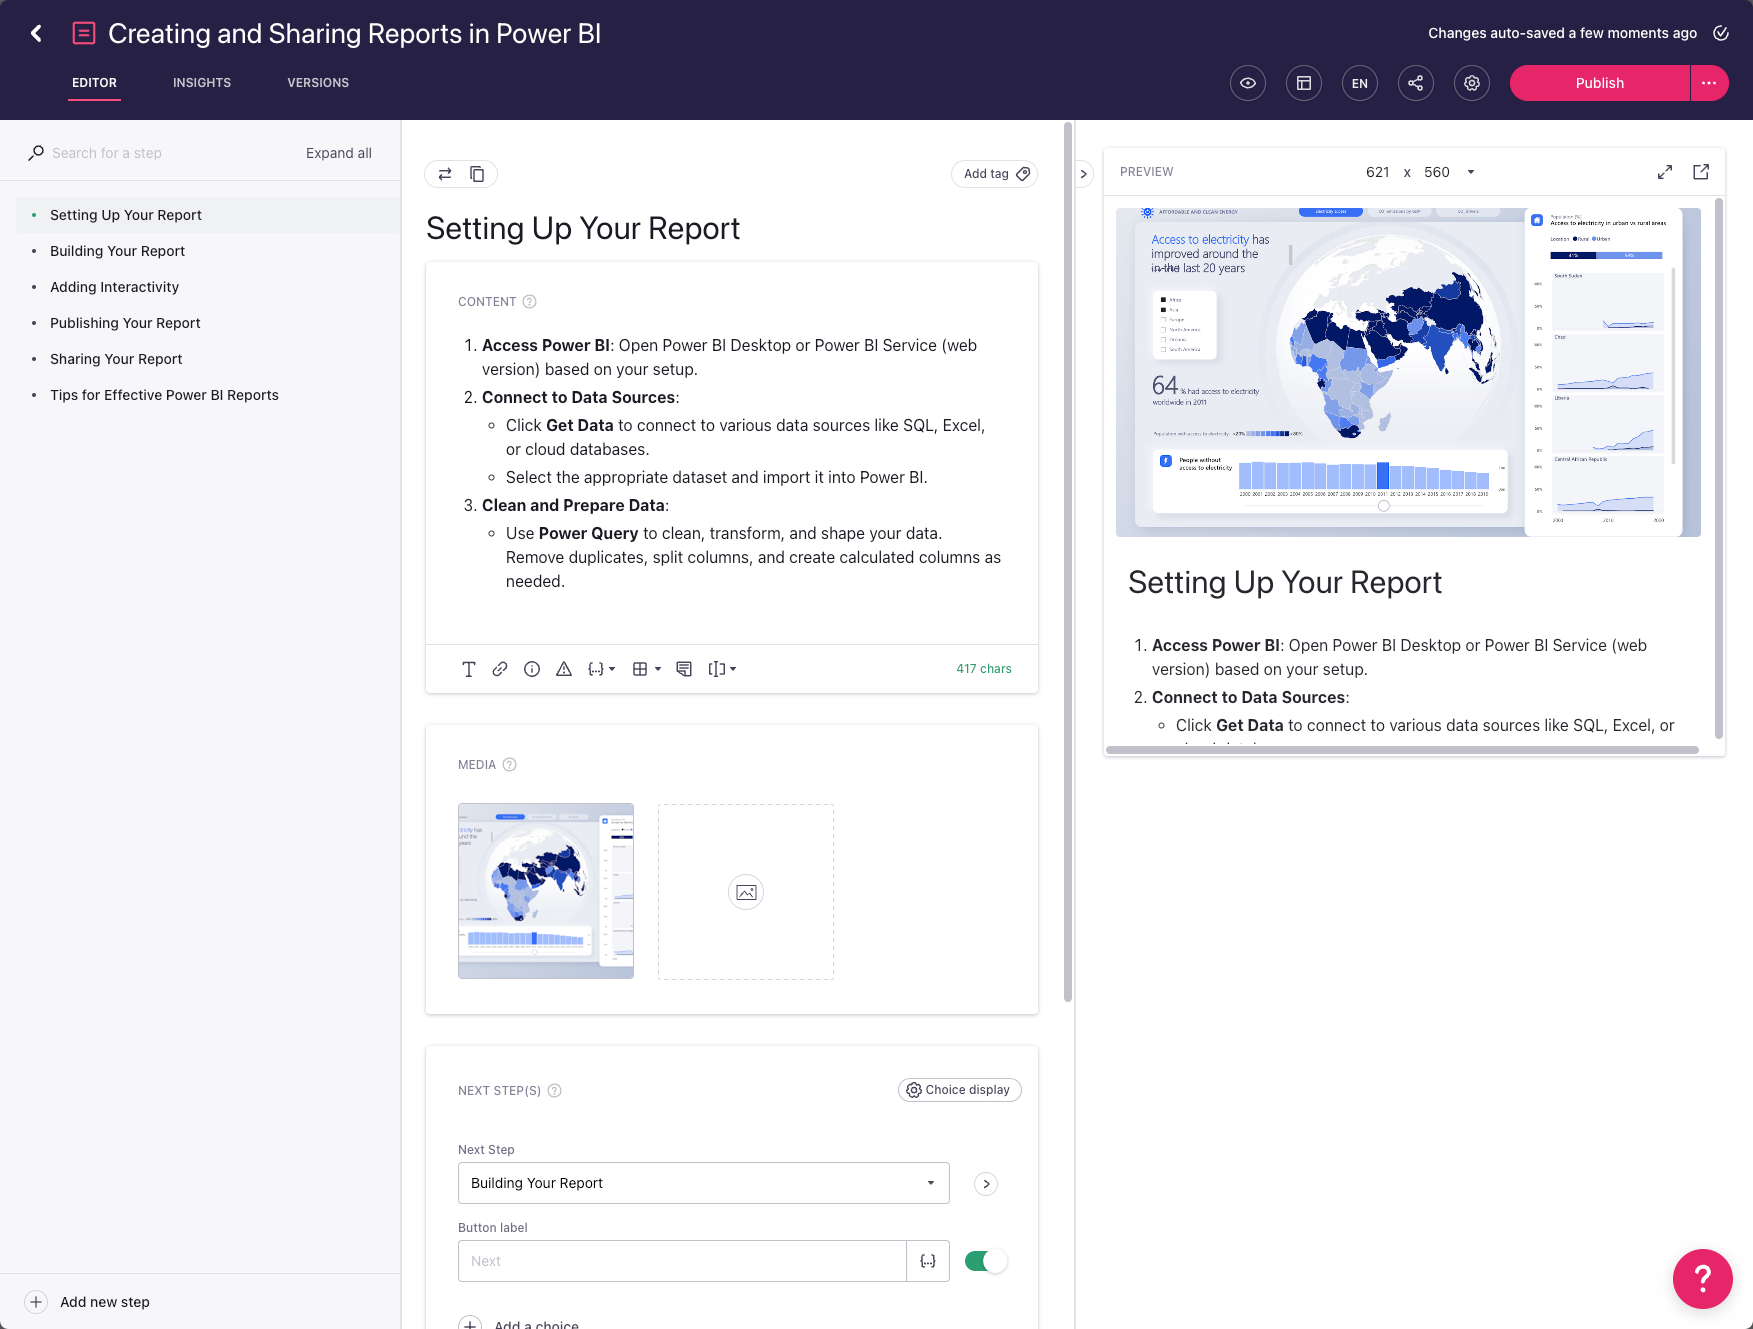Select Building Your Report step
1753x1329 pixels.
(208, 251)
